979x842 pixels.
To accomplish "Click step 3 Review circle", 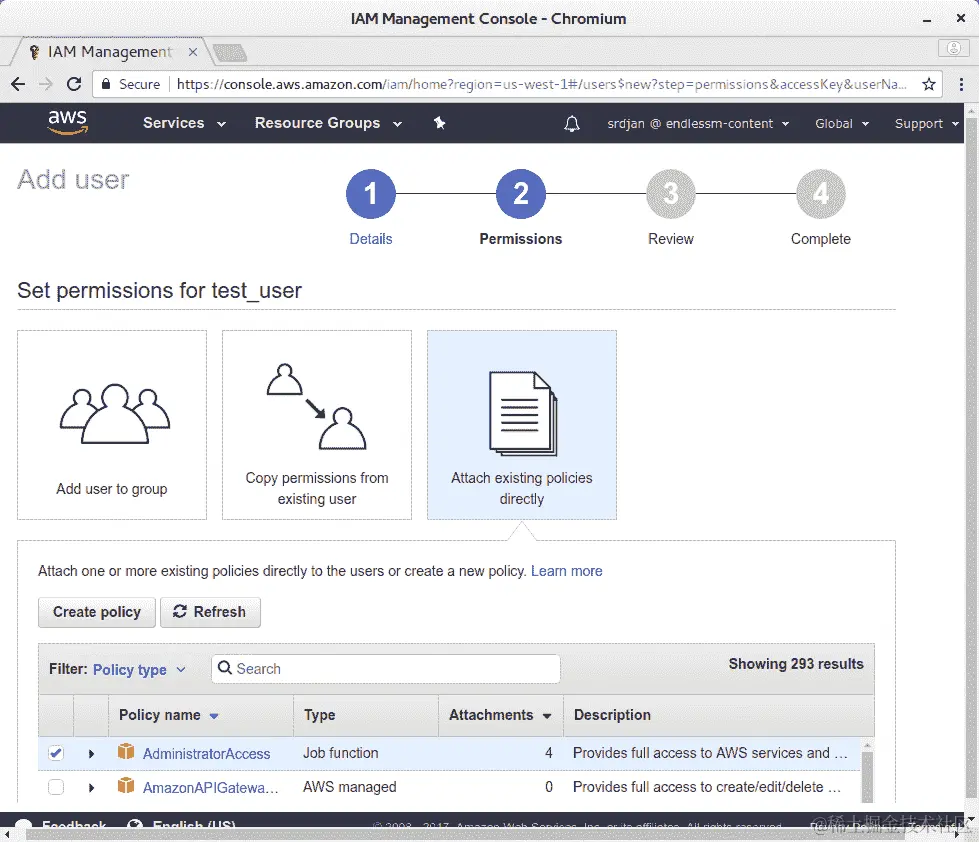I will coord(671,193).
